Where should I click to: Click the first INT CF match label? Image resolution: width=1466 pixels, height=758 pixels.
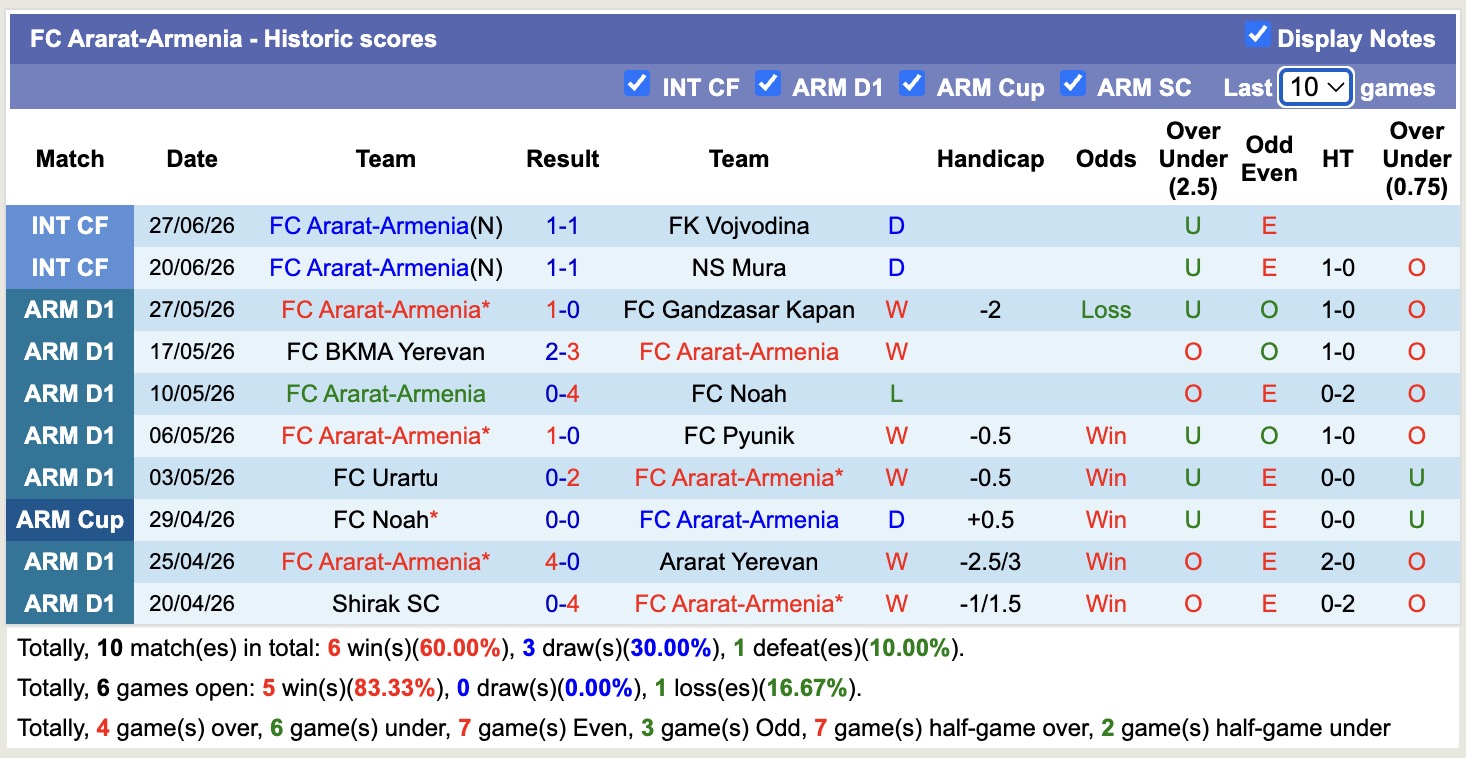(x=70, y=226)
